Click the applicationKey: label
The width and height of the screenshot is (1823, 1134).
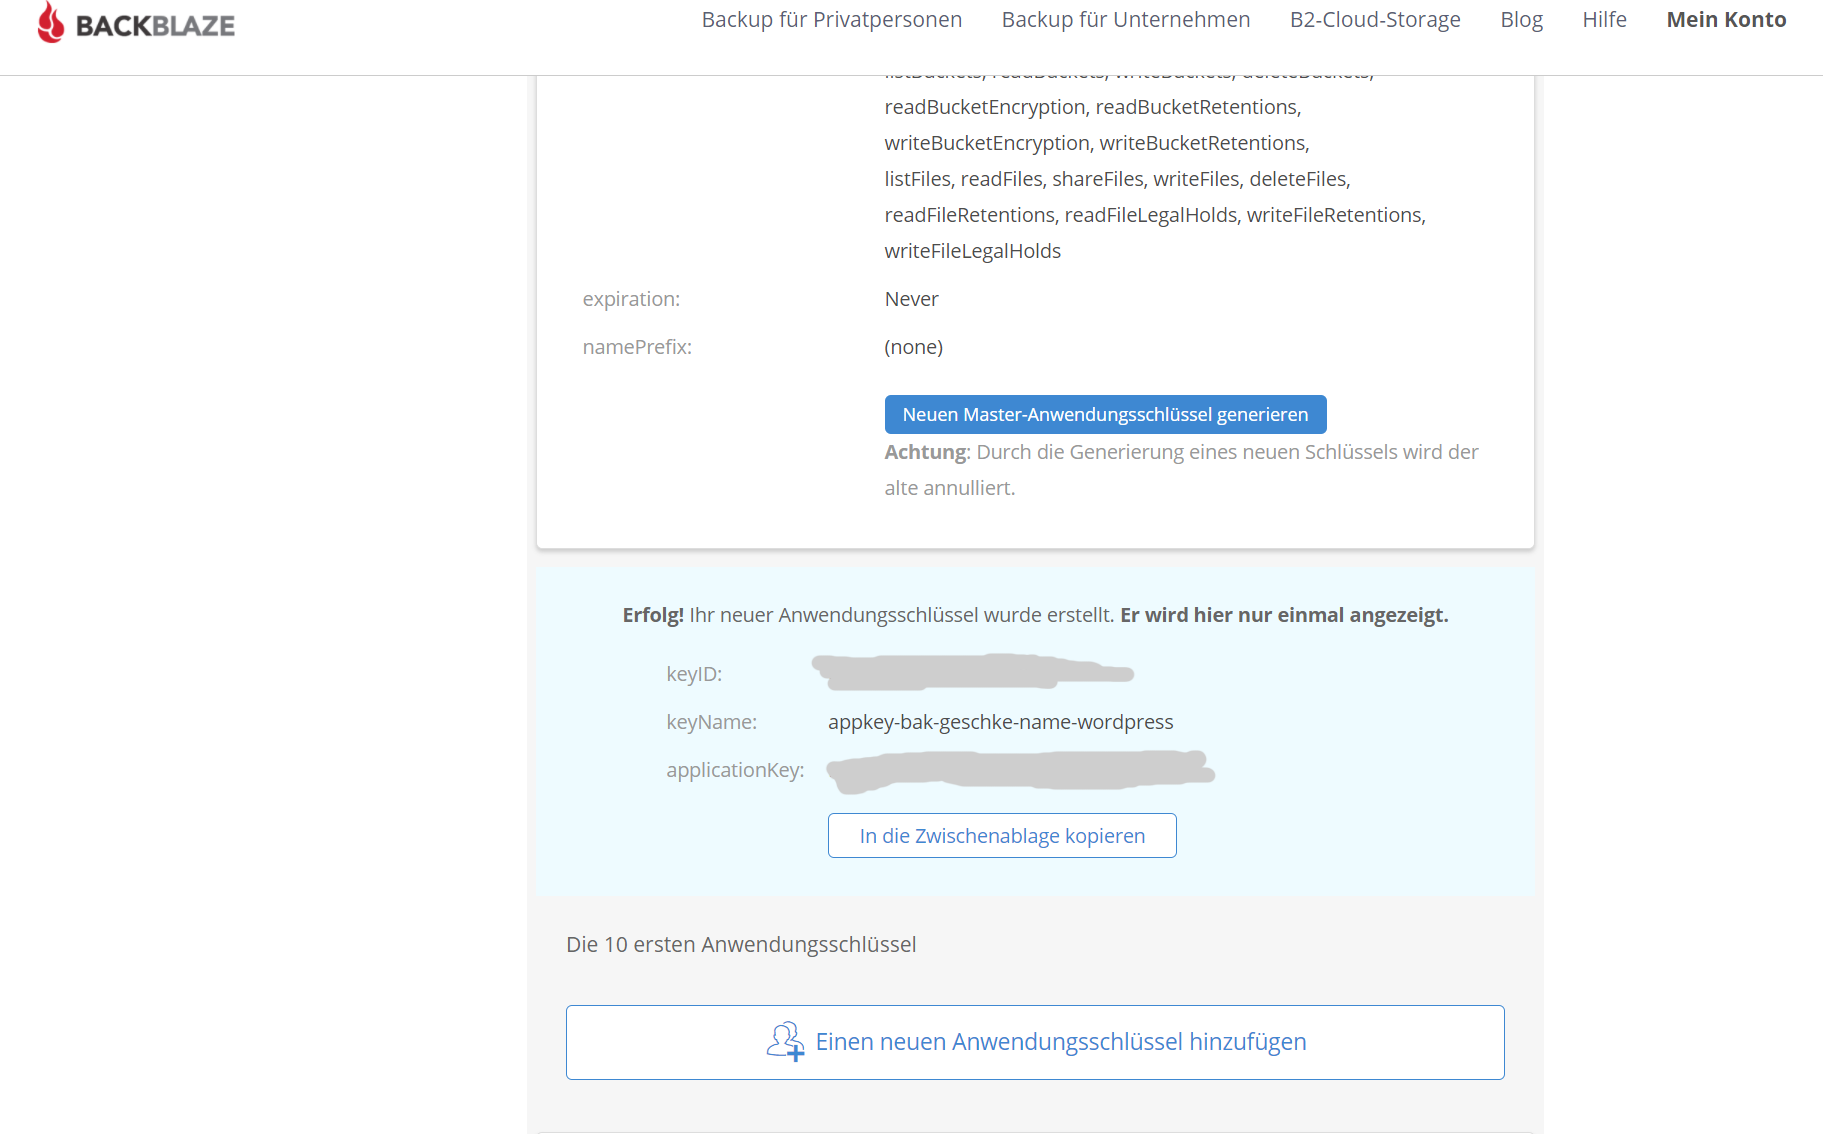click(735, 770)
